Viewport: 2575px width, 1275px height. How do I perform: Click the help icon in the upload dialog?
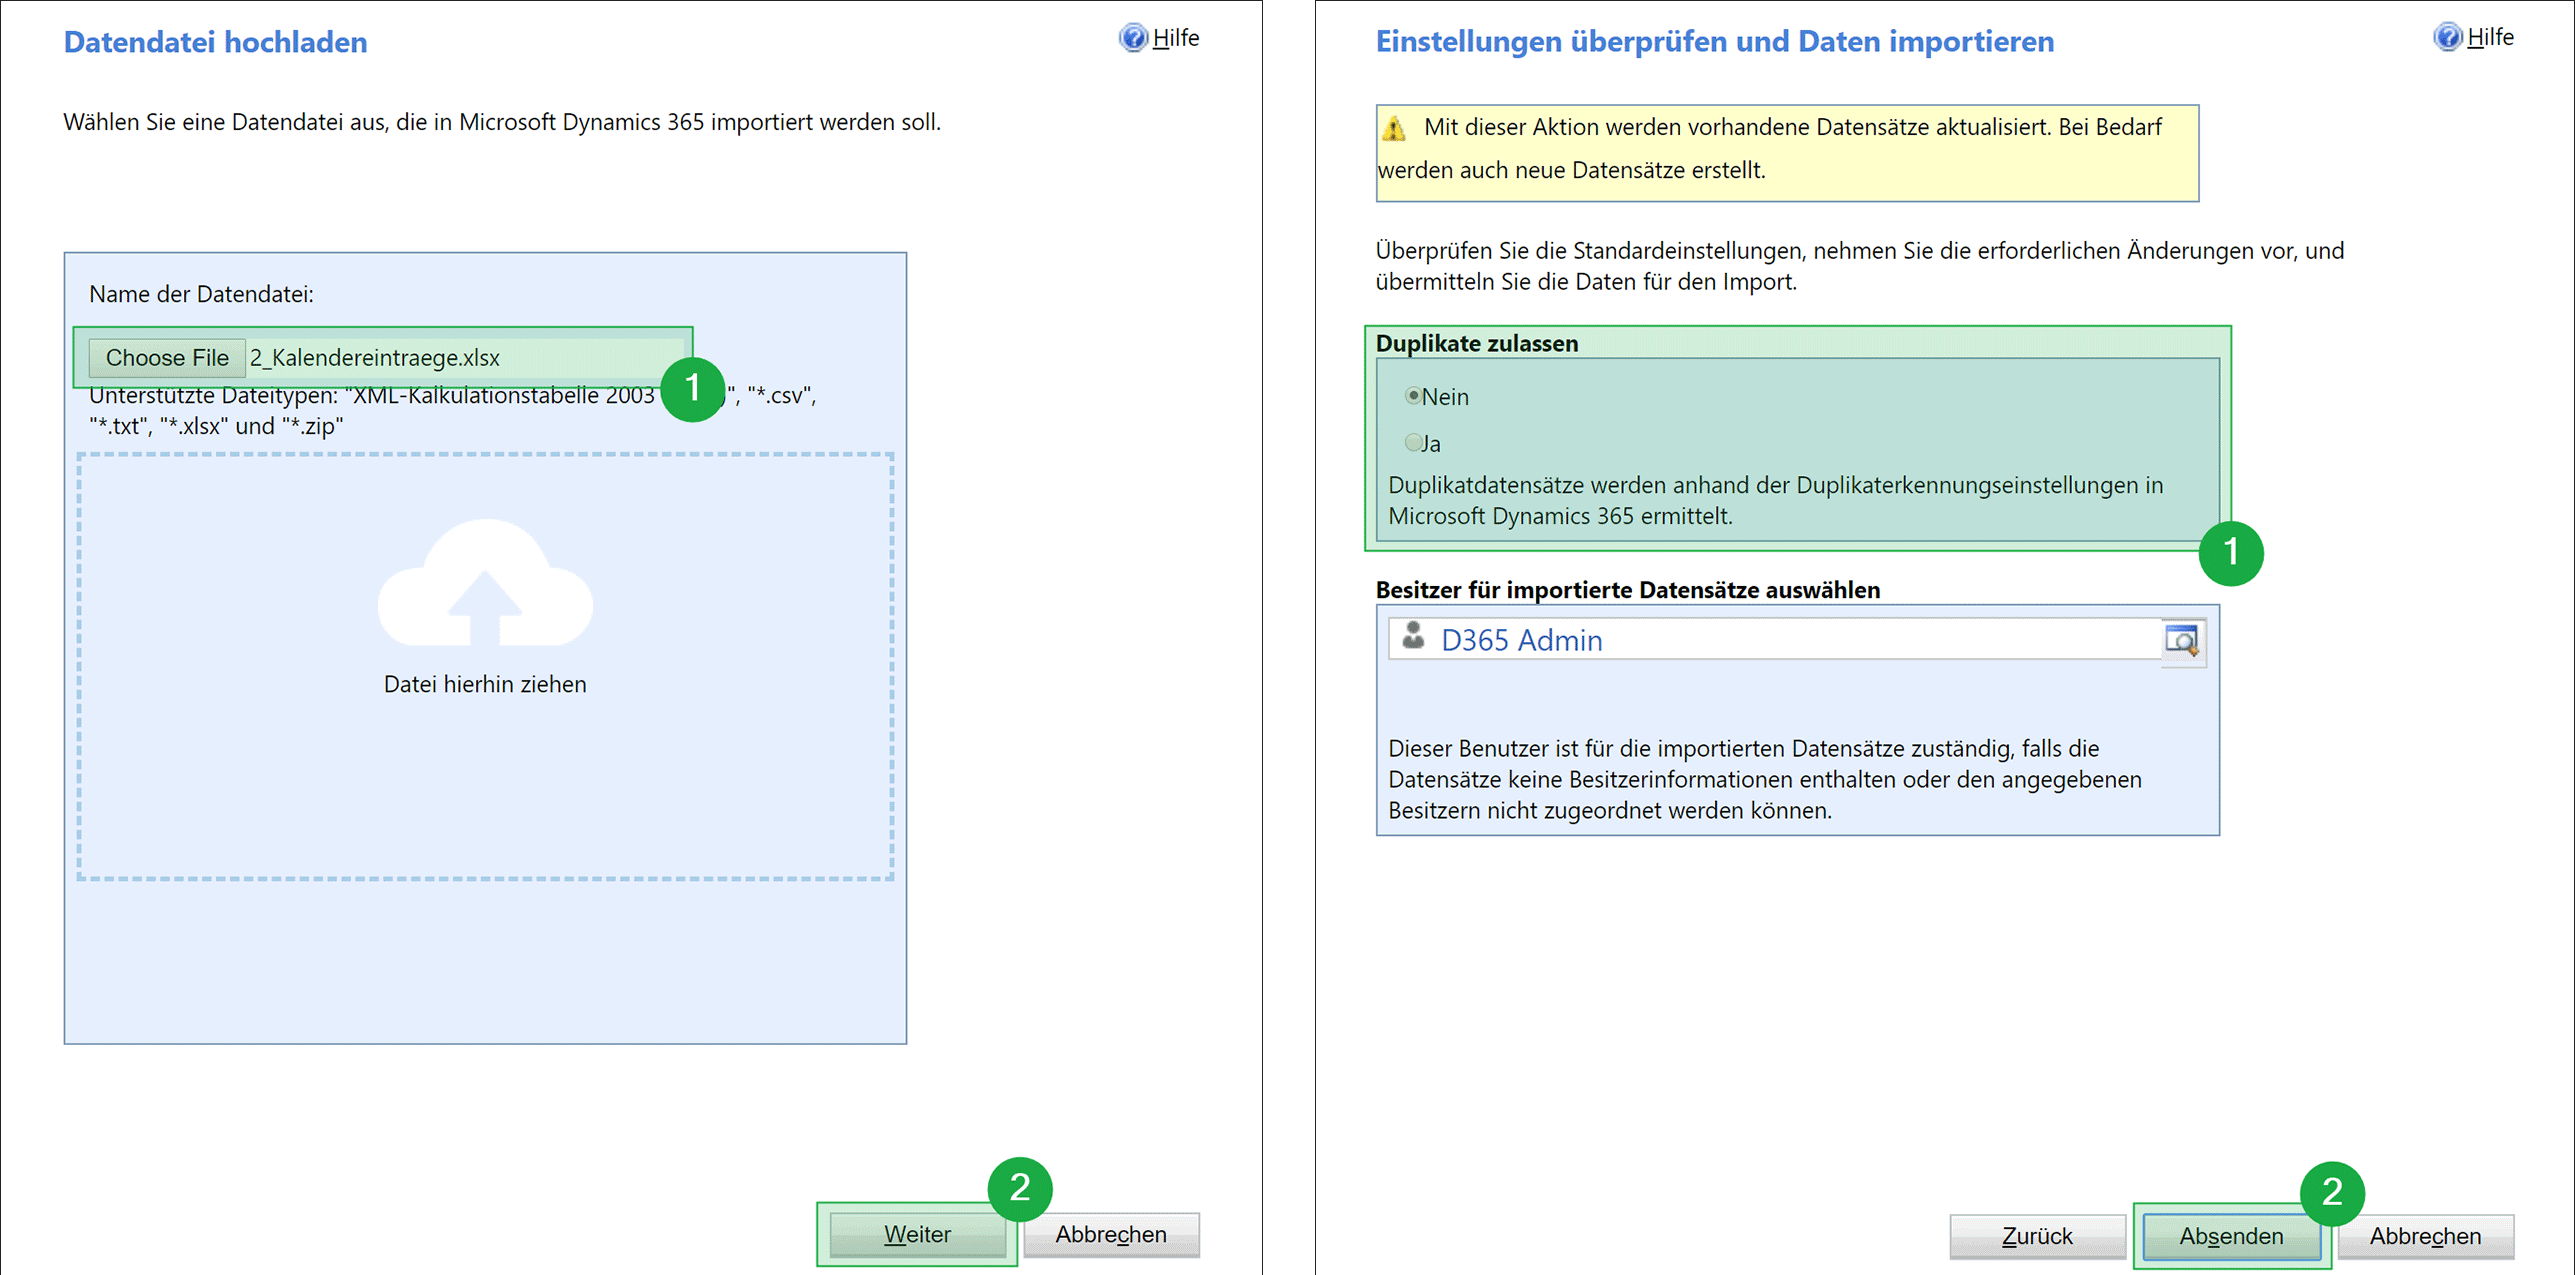pos(1132,38)
